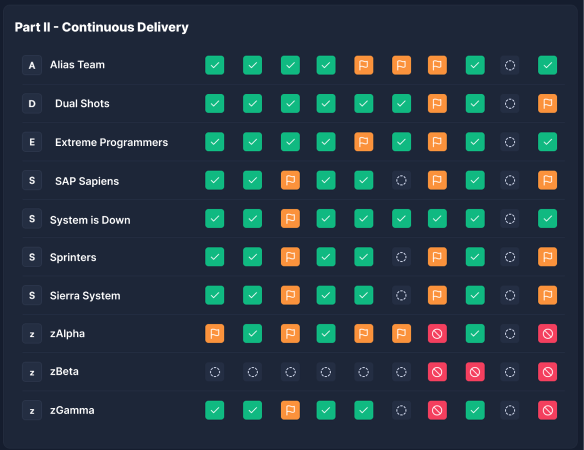Click Alias Team's first green checkmark
584x450 pixels.
click(215, 65)
